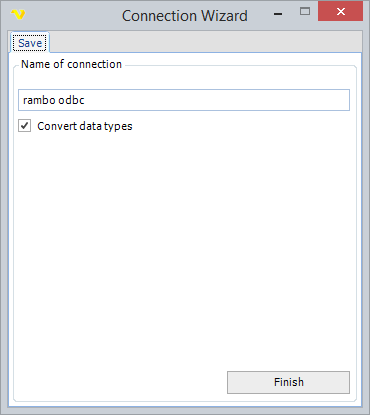The image size is (370, 415).
Task: Maximize the Connection Wizard window
Action: [x=305, y=12]
